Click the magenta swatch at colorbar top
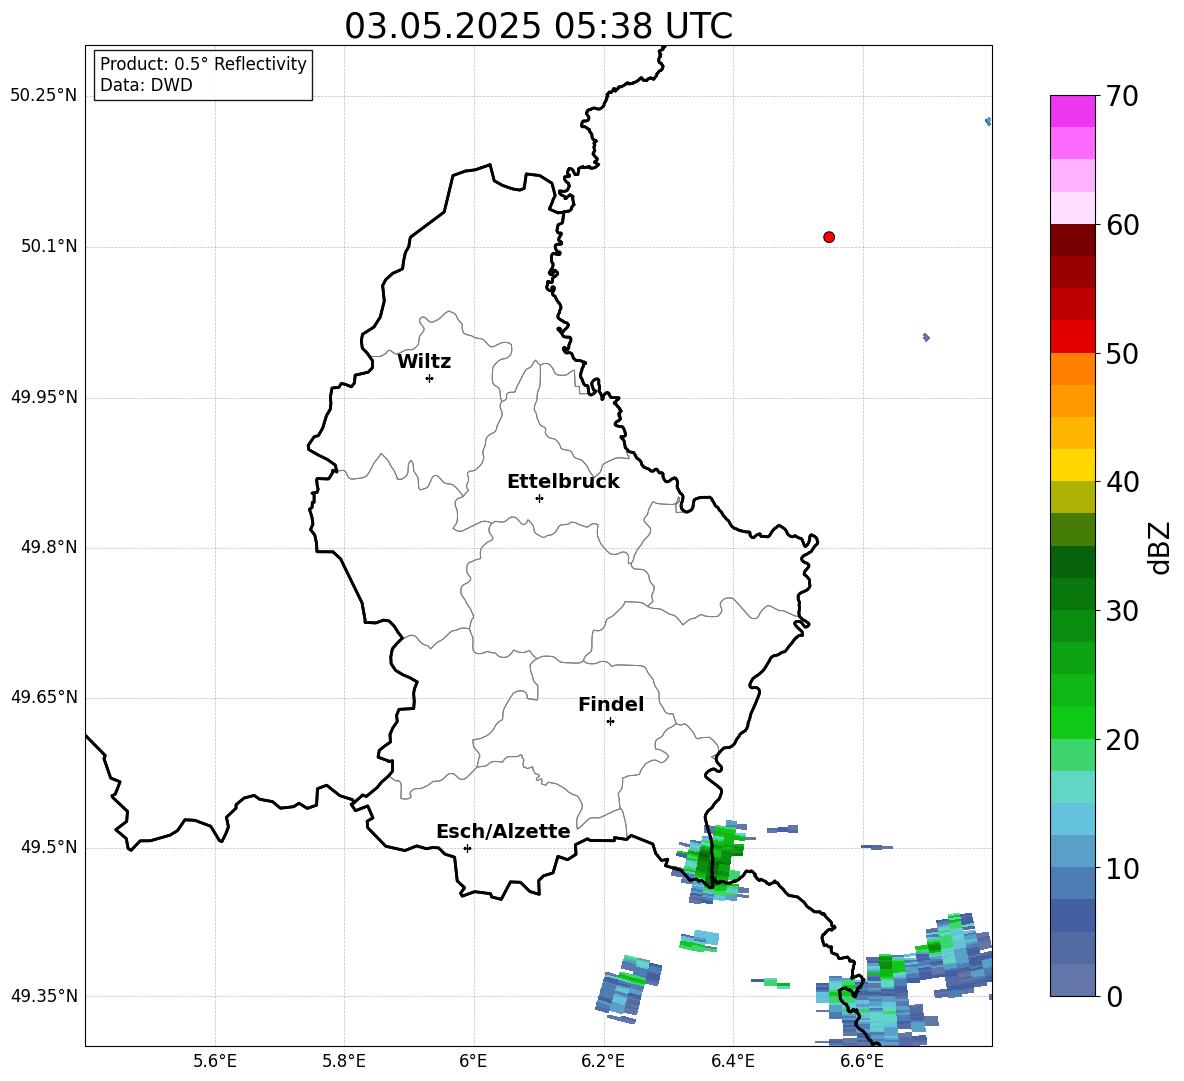This screenshot has width=1184, height=1081. coord(1072,111)
